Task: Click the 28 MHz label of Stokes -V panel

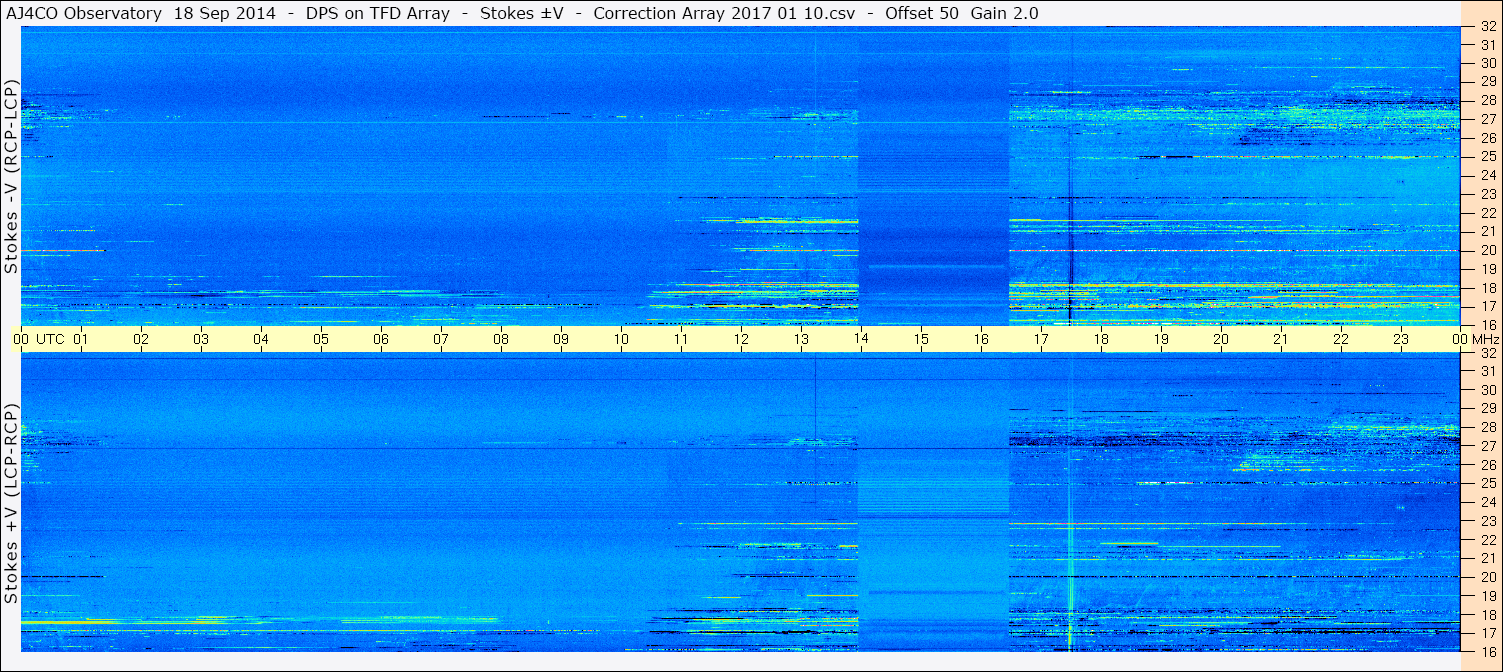Action: tap(1488, 100)
